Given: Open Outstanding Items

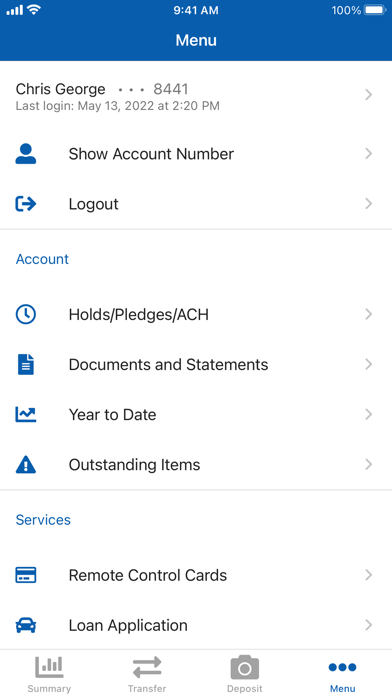Looking at the screenshot, I should tap(196, 464).
